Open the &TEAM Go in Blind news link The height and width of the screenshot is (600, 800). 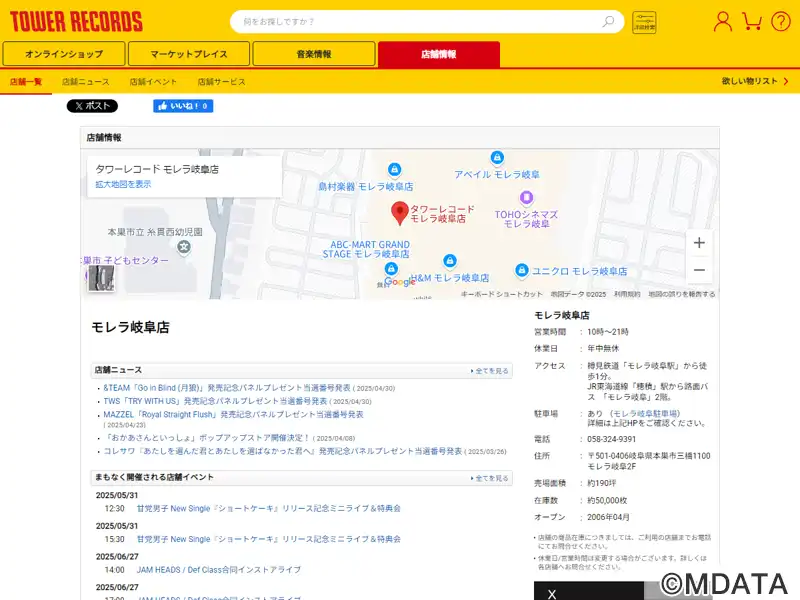(227, 388)
